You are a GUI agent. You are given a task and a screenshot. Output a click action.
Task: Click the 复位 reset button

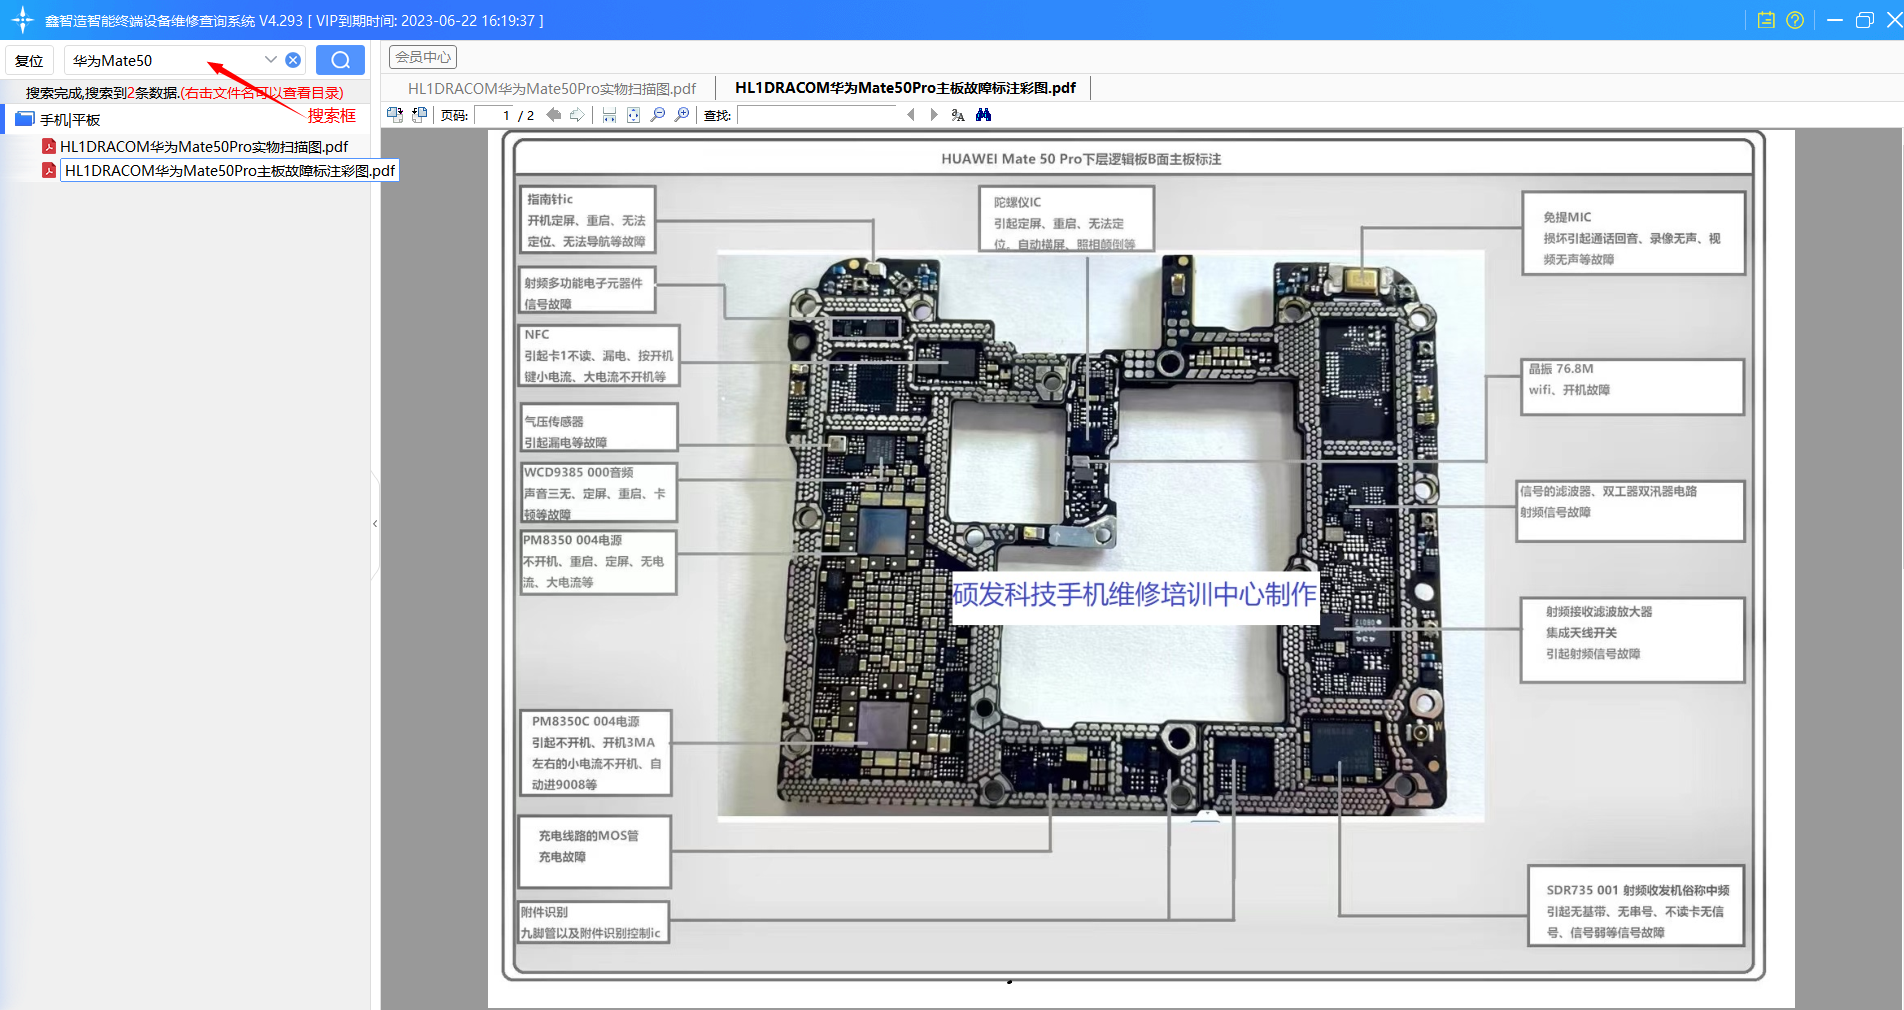30,60
